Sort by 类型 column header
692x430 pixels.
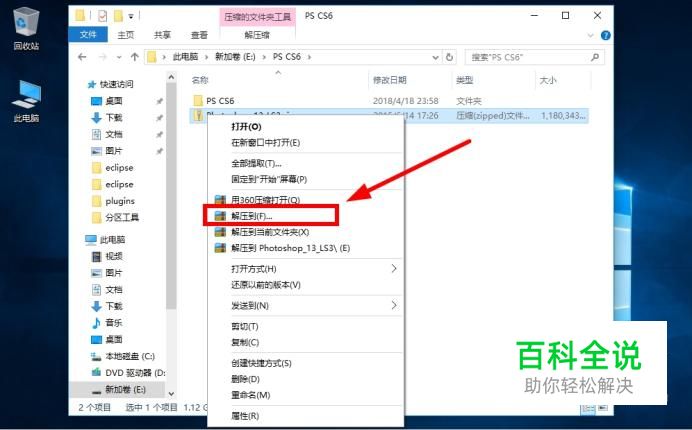(464, 80)
